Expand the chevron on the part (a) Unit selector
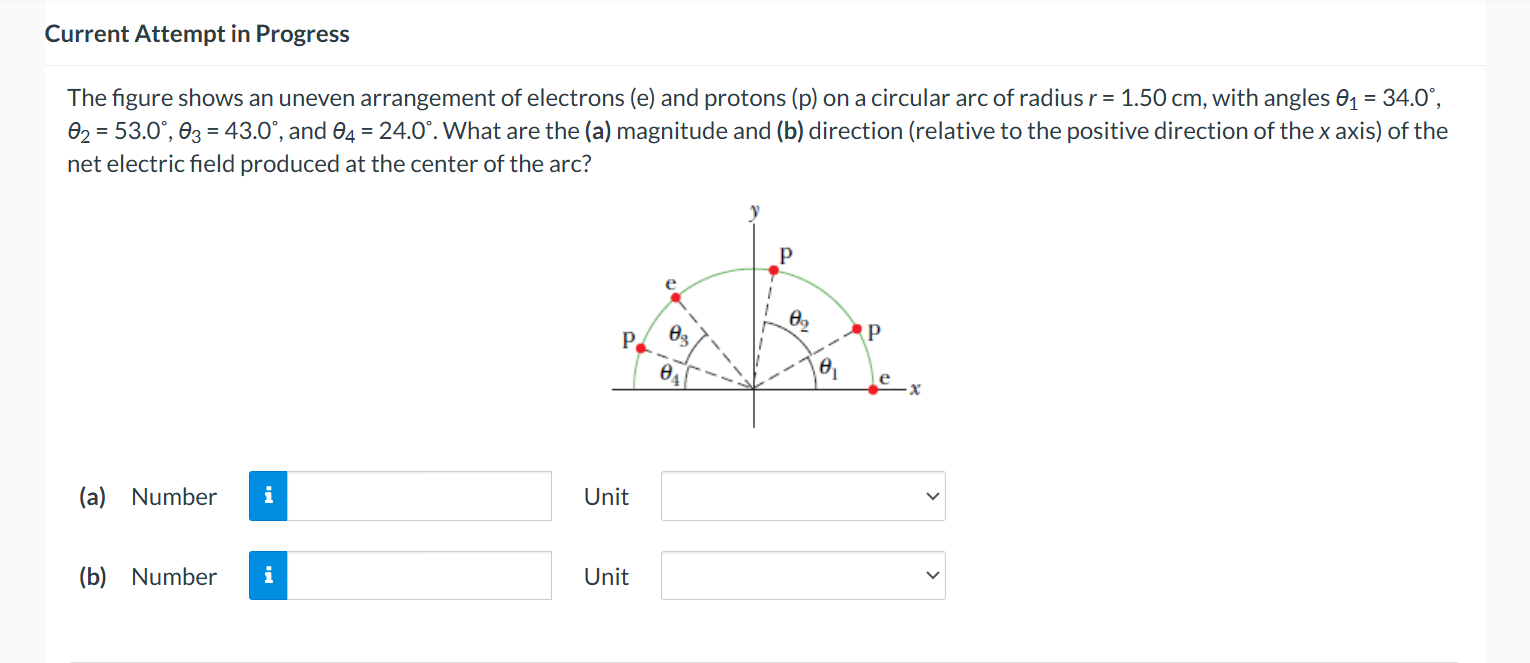The width and height of the screenshot is (1530, 663). click(931, 496)
